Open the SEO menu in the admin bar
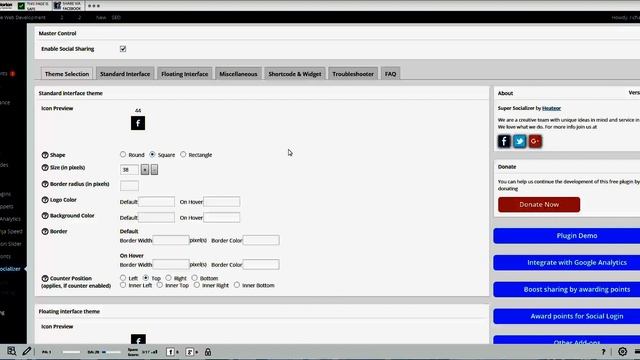Viewport: 640px width, 360px height. (x=116, y=18)
